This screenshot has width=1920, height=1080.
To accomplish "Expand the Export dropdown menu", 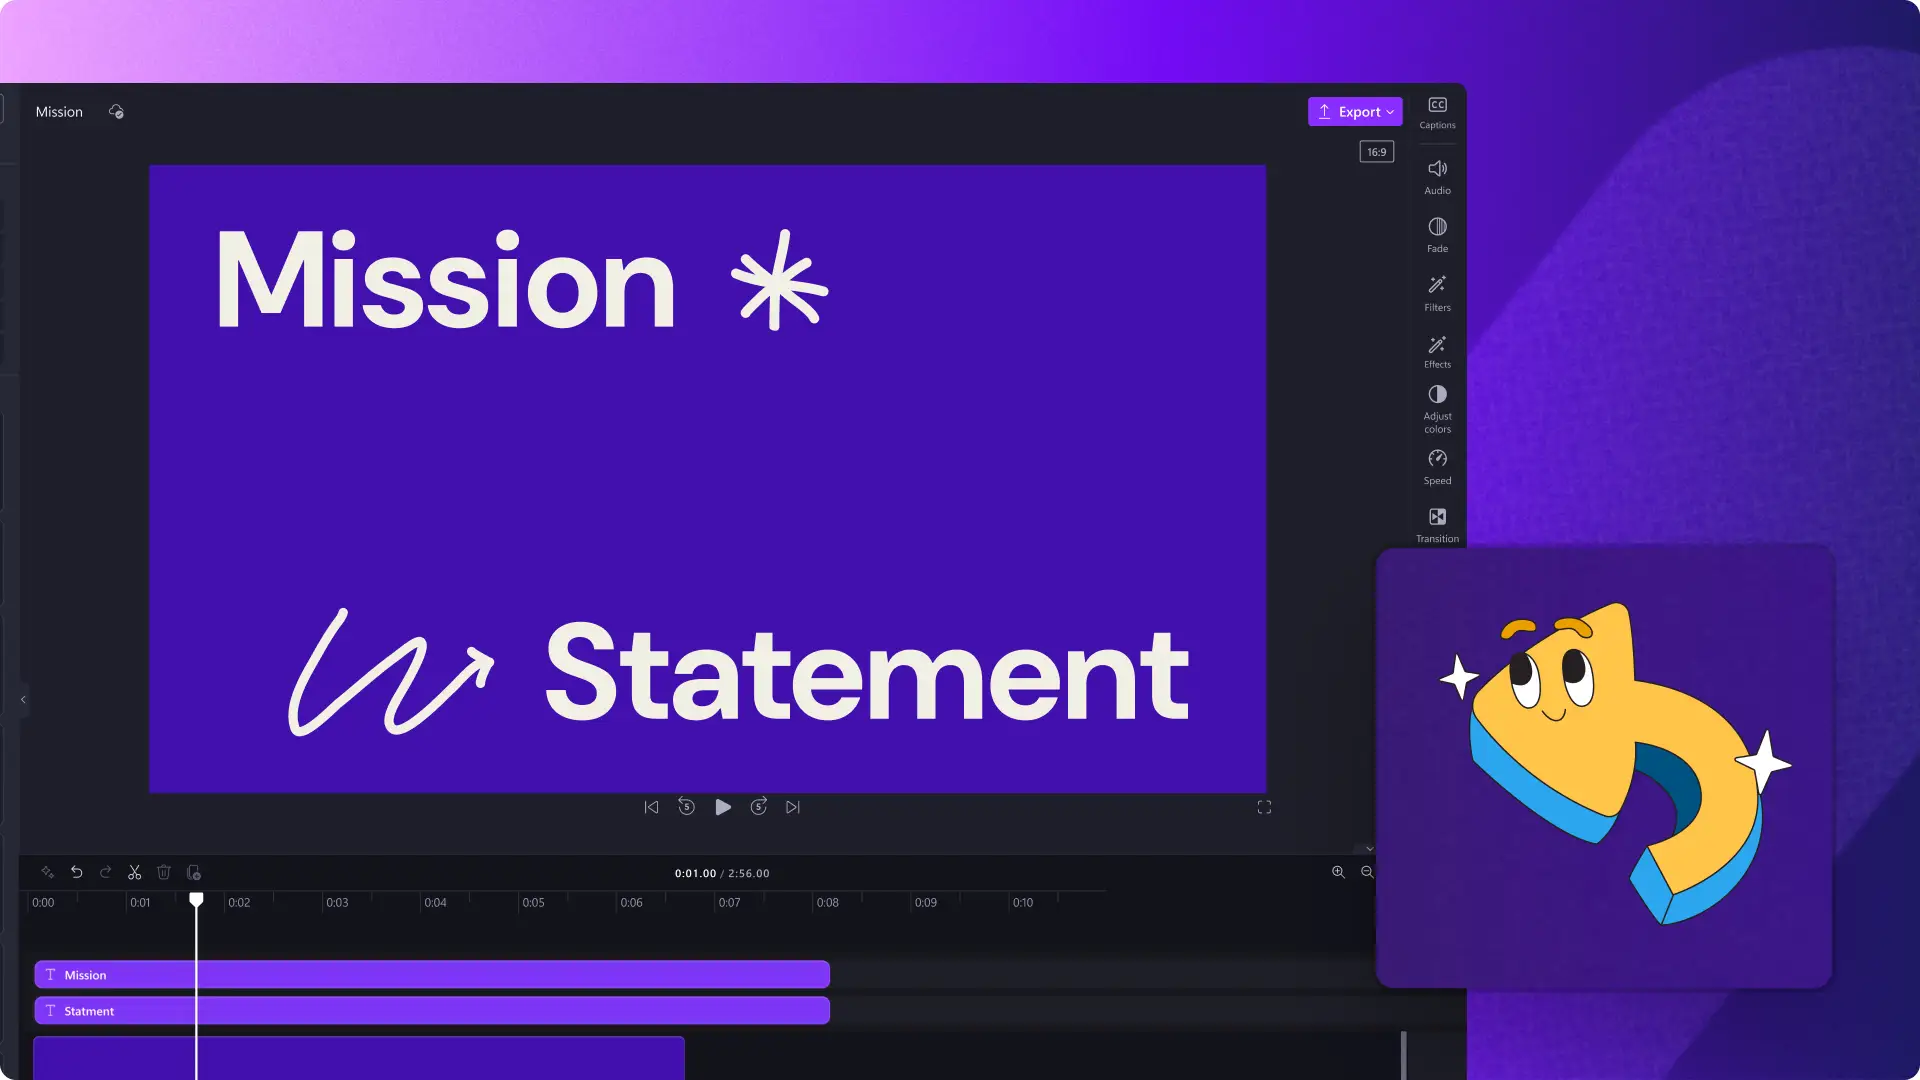I will click(1390, 111).
